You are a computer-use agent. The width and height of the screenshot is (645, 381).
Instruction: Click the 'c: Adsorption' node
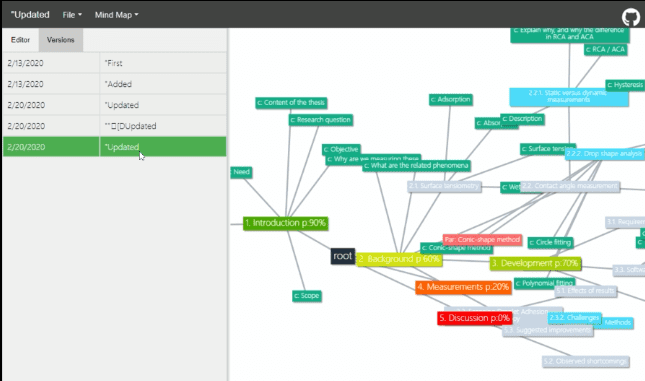450,100
